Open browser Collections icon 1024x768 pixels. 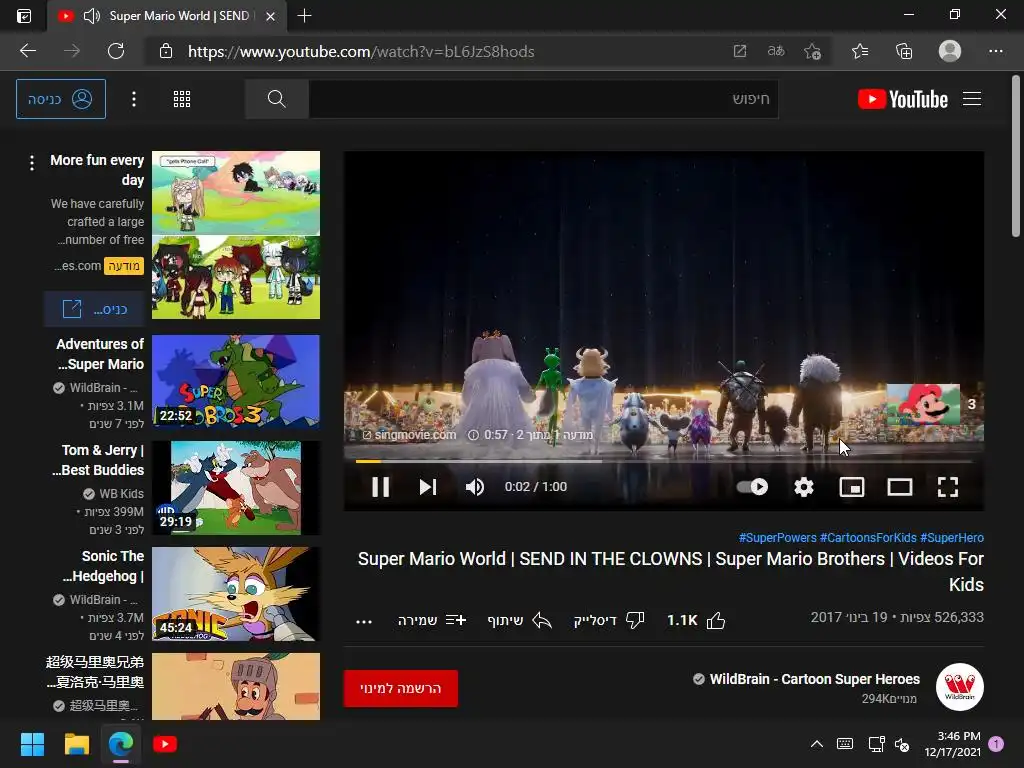[904, 51]
